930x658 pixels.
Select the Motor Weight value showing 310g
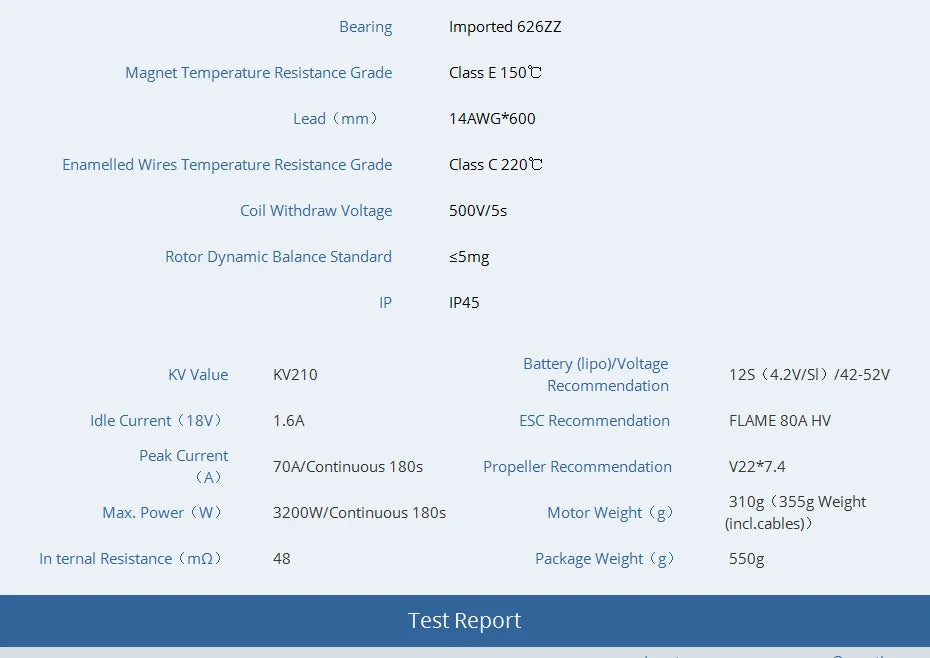(795, 512)
